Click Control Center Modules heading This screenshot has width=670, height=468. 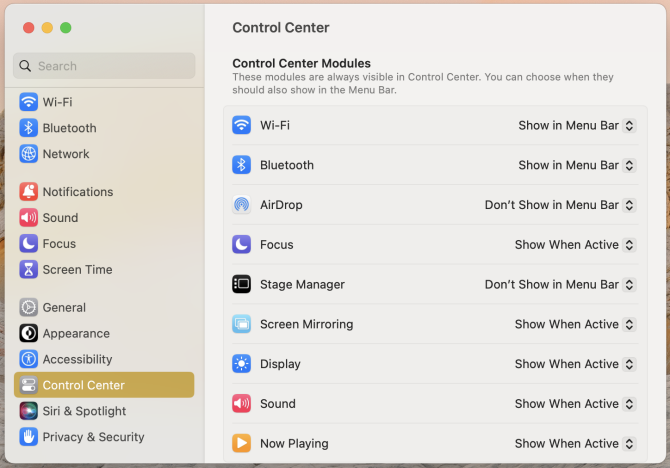(301, 63)
